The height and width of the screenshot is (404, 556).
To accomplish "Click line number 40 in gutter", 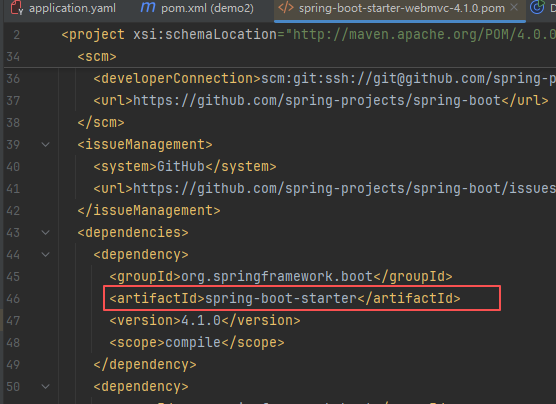I will click(x=13, y=167).
